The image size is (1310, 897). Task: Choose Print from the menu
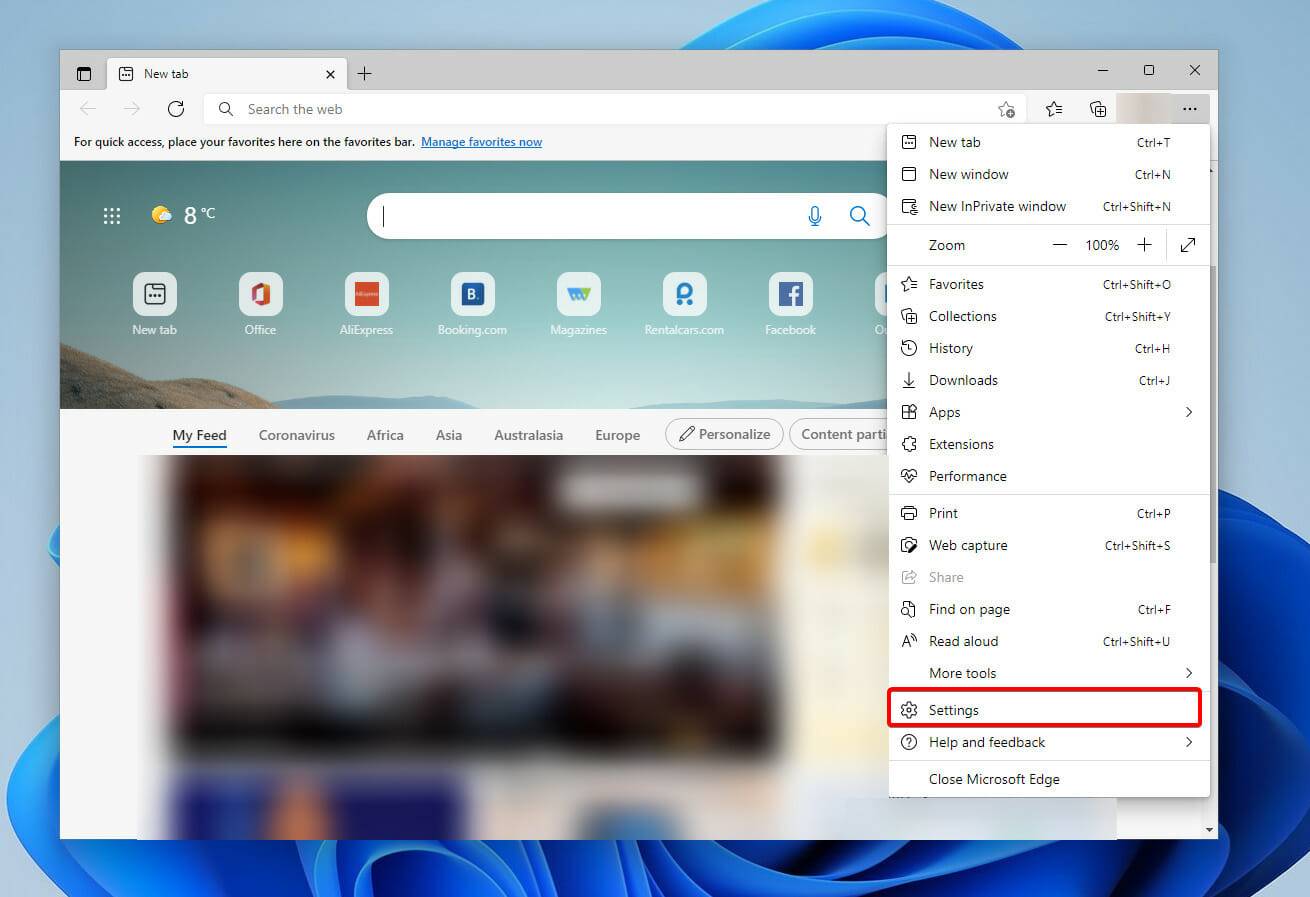point(1048,513)
